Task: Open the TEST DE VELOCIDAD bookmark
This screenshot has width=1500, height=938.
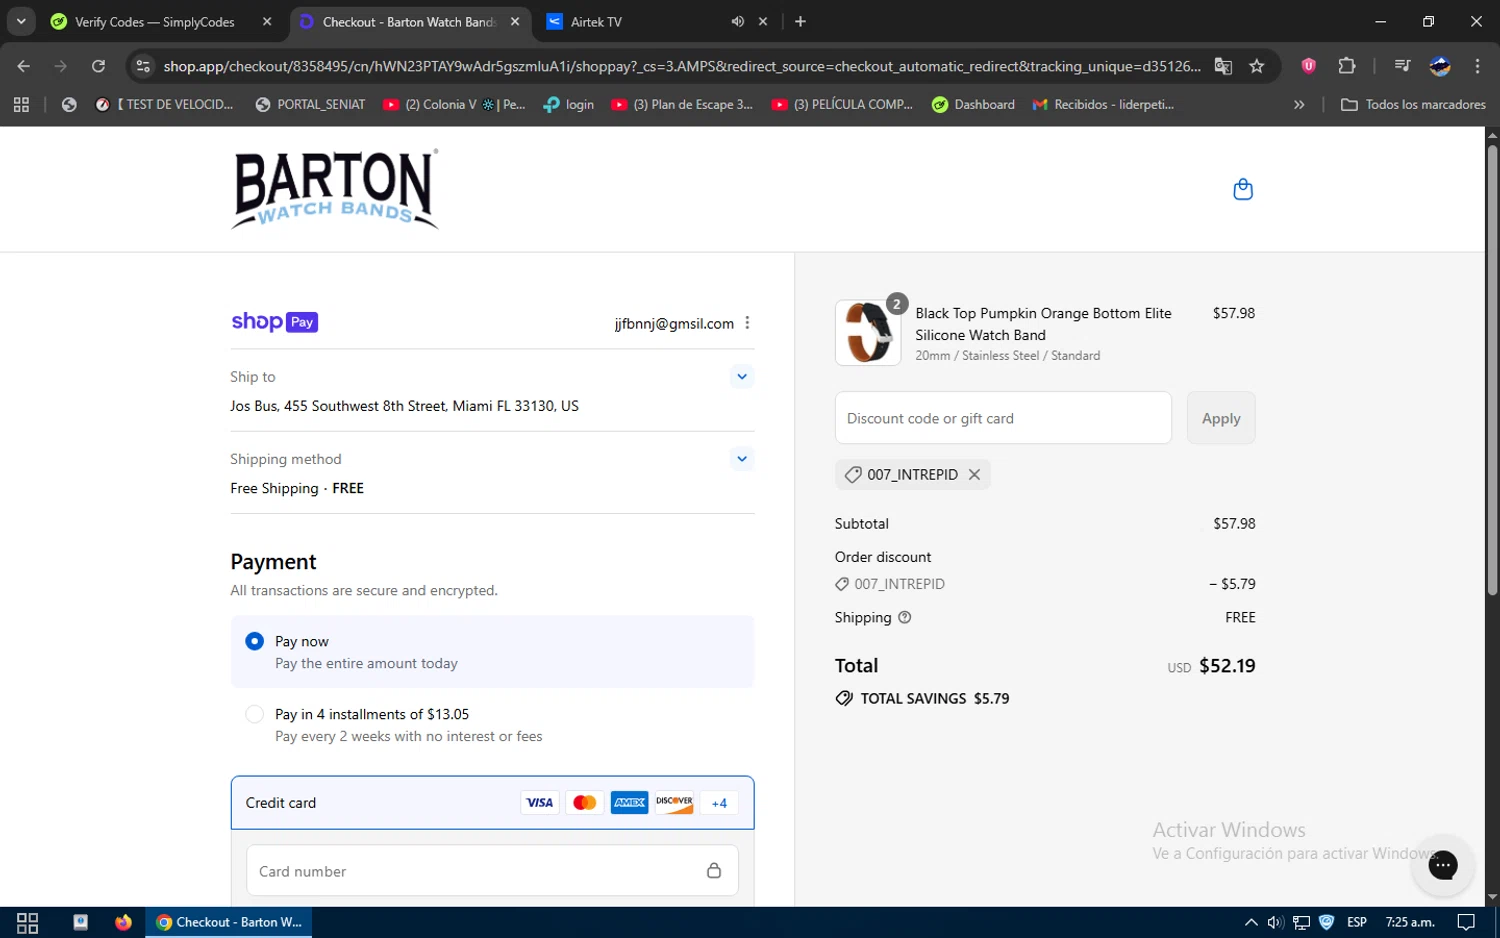Action: 165,104
